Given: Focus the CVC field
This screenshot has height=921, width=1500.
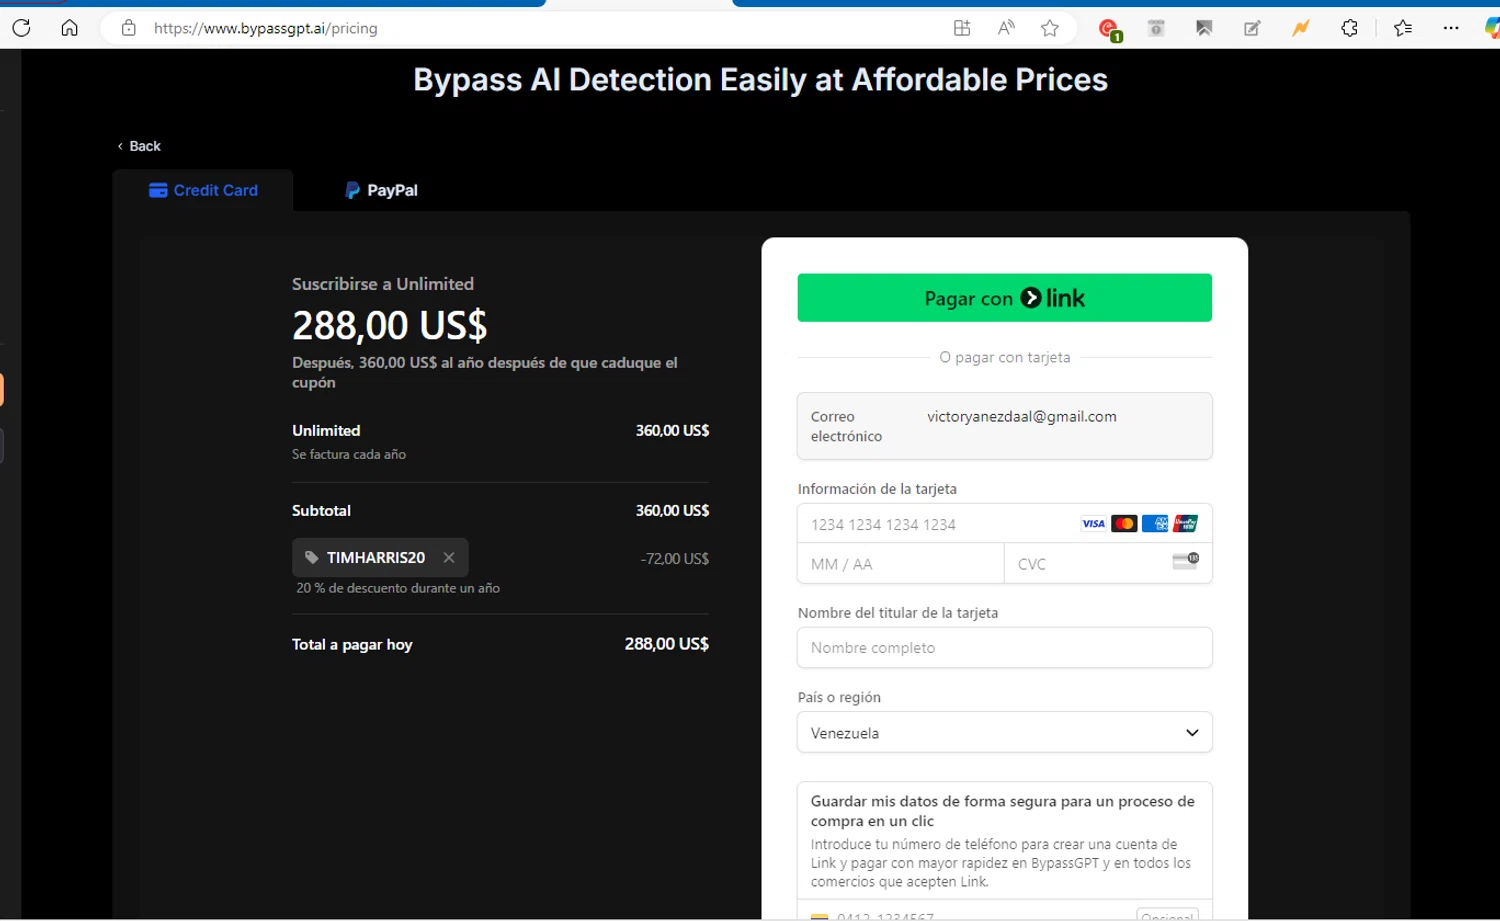Looking at the screenshot, I should [x=1108, y=564].
